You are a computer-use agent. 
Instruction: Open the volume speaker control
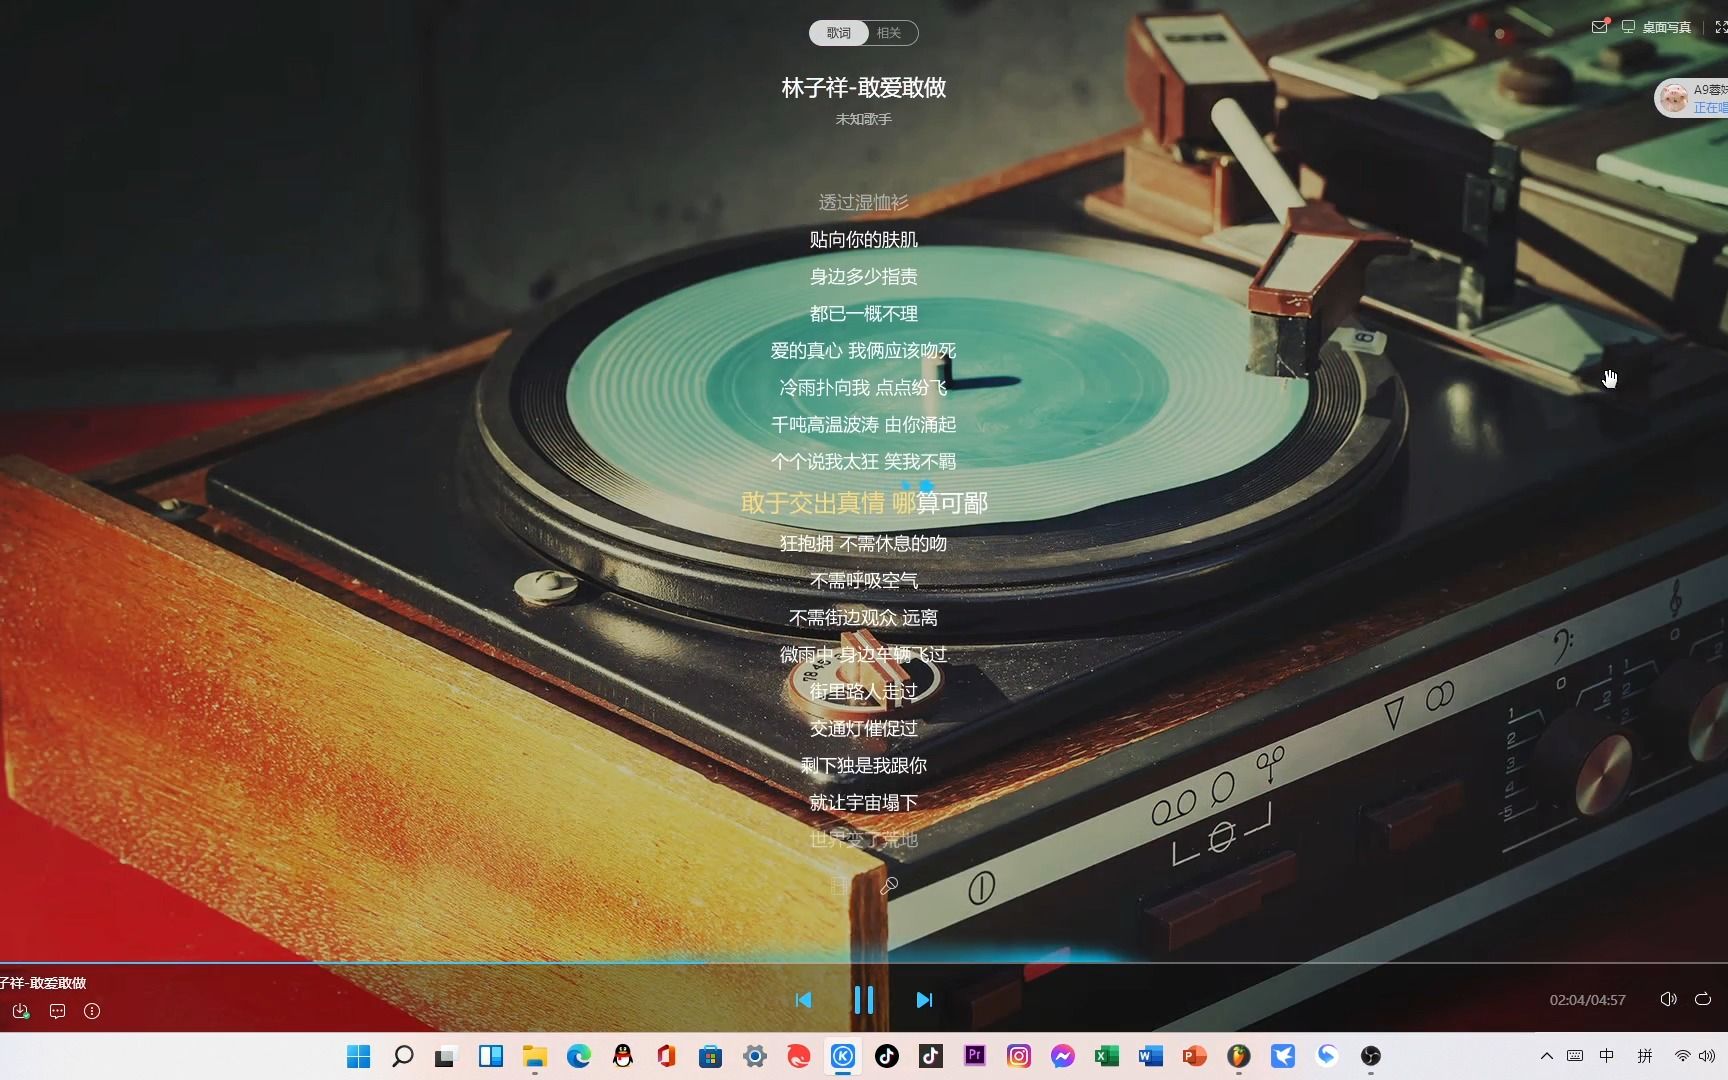[x=1668, y=999]
